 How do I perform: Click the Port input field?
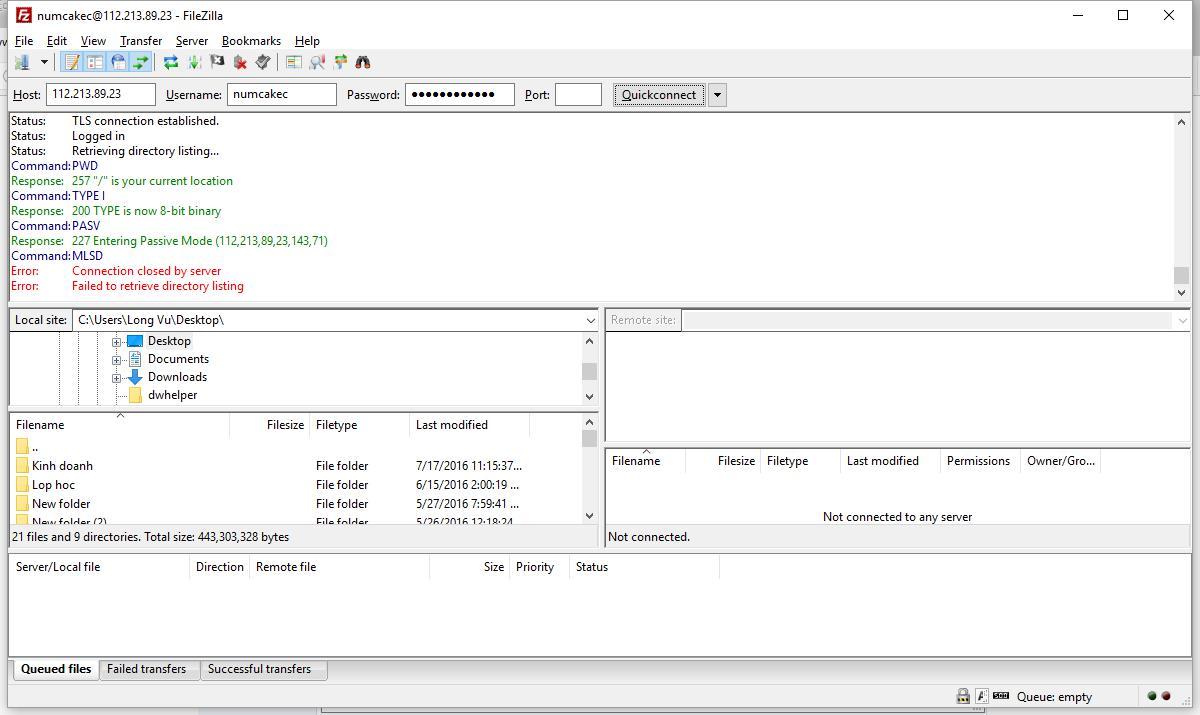578,94
